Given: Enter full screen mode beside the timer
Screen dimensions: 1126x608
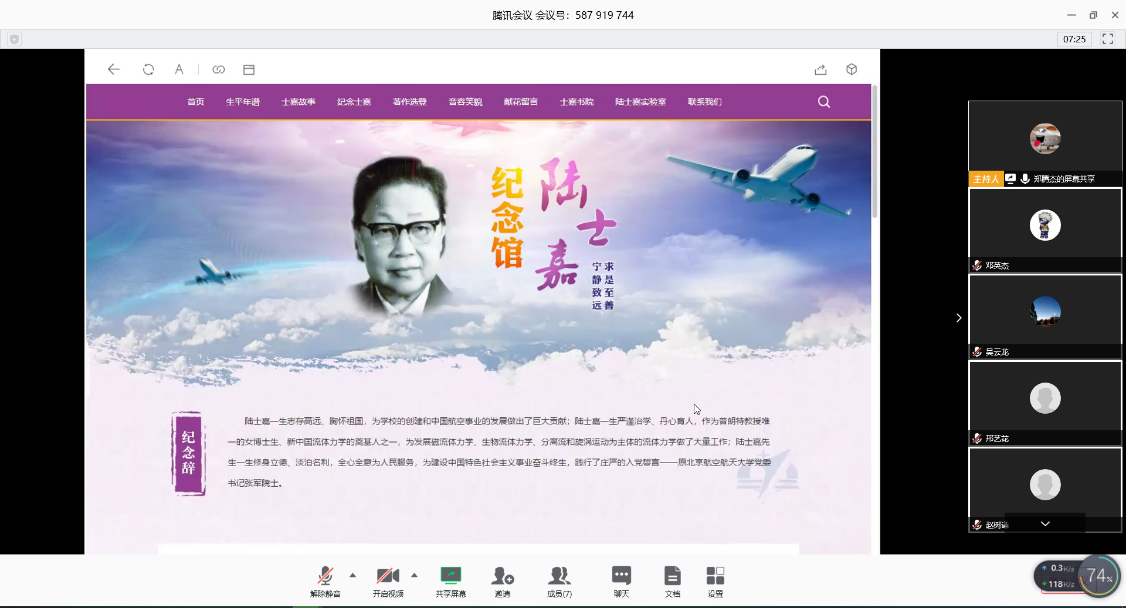Looking at the screenshot, I should pyautogui.click(x=1107, y=39).
